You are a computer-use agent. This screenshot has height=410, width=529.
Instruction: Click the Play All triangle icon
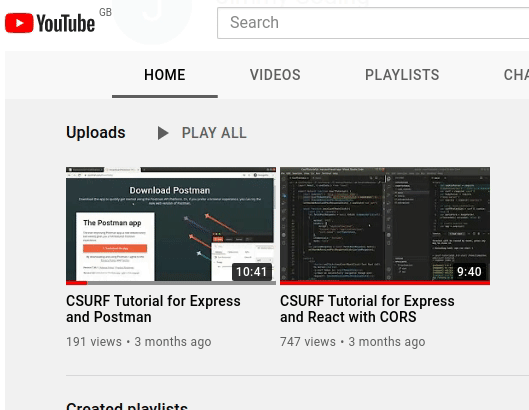tap(163, 133)
